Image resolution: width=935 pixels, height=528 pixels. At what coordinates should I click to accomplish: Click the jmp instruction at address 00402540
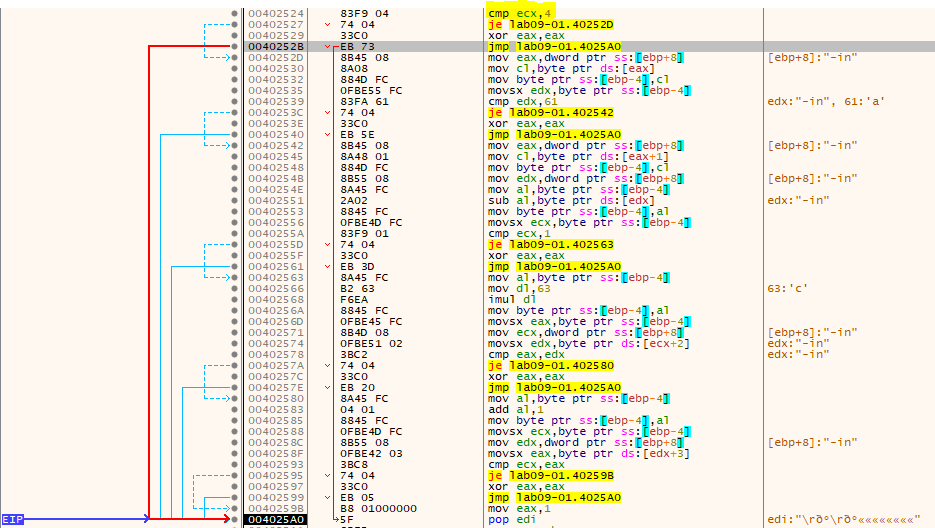[554, 134]
